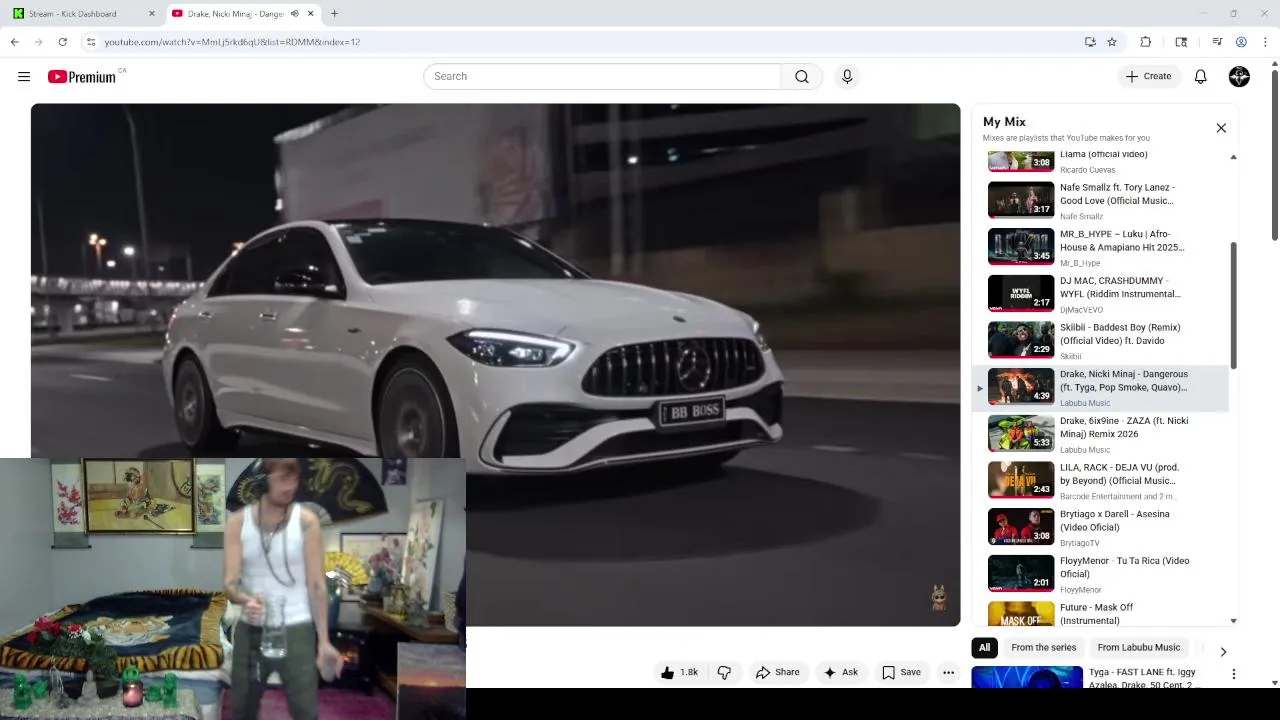The height and width of the screenshot is (720, 1280).
Task: Play the Llama official video item
Action: (1100, 161)
